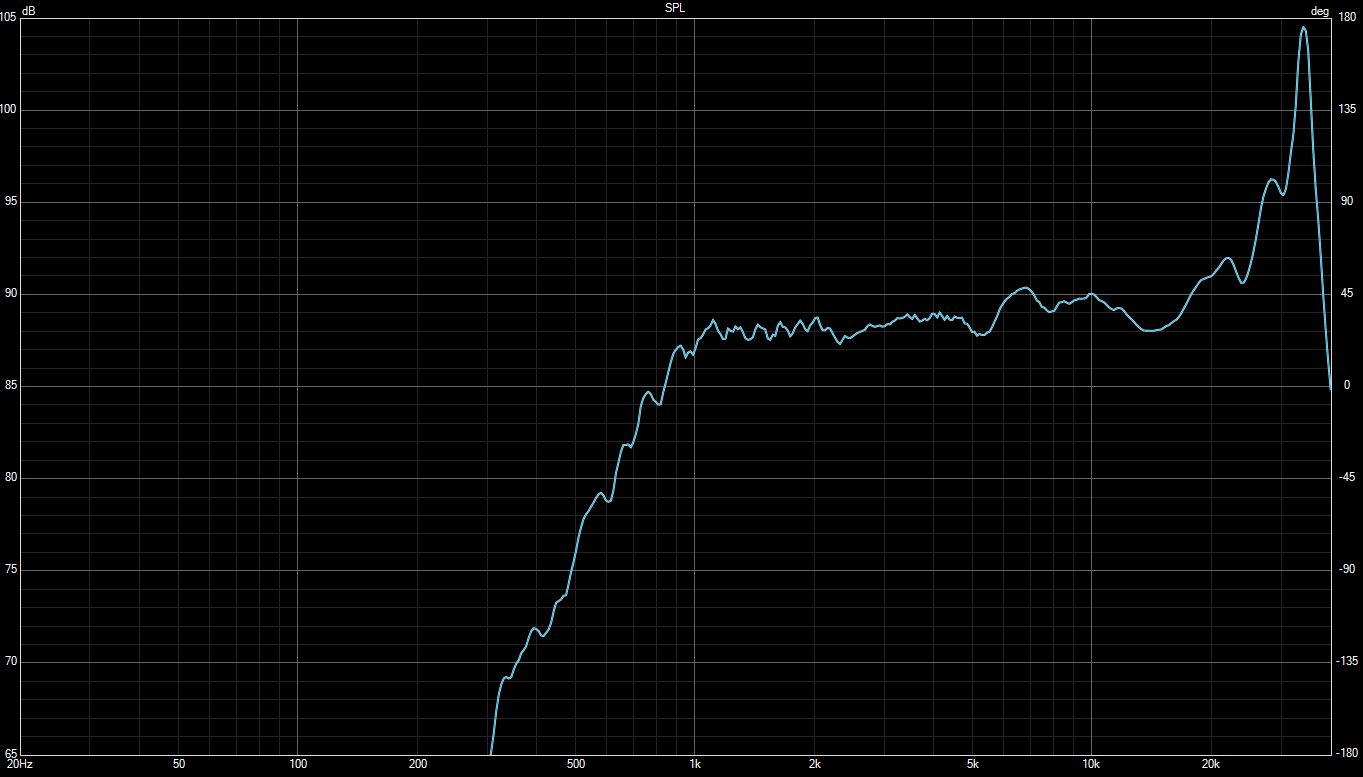Select the positive 90 degree value, right axis

(x=1345, y=202)
